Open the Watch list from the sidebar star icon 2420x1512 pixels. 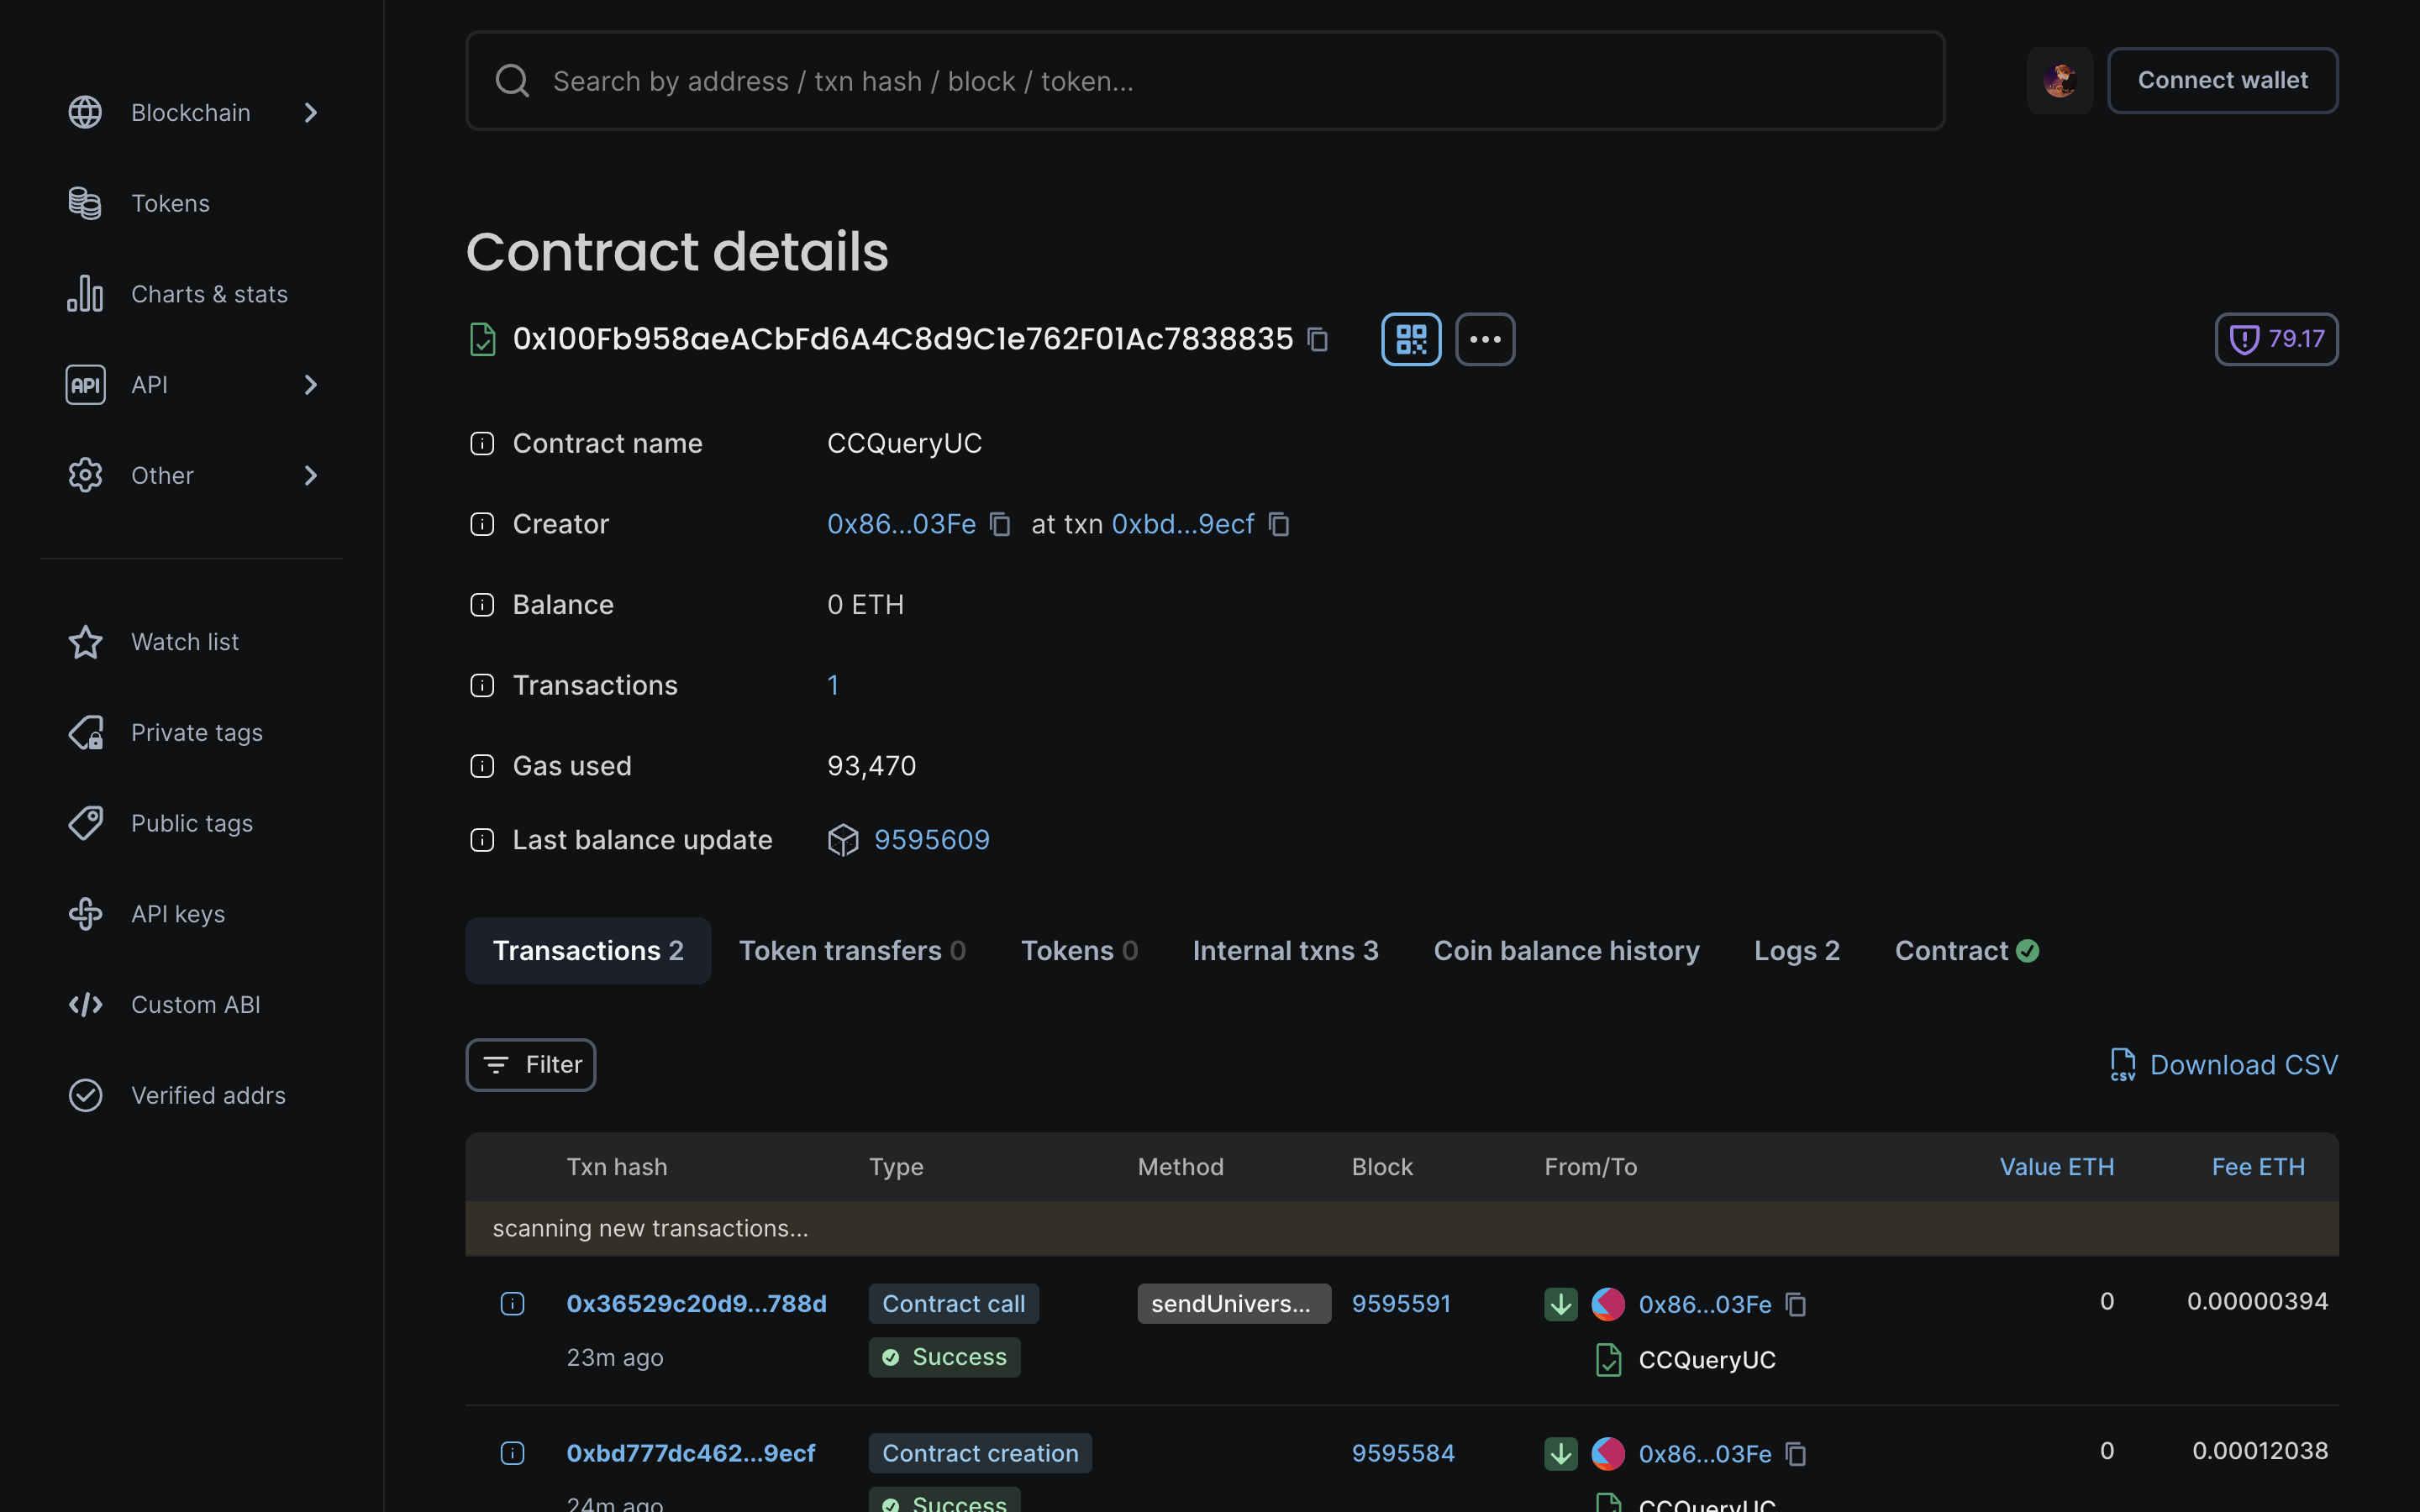click(85, 641)
